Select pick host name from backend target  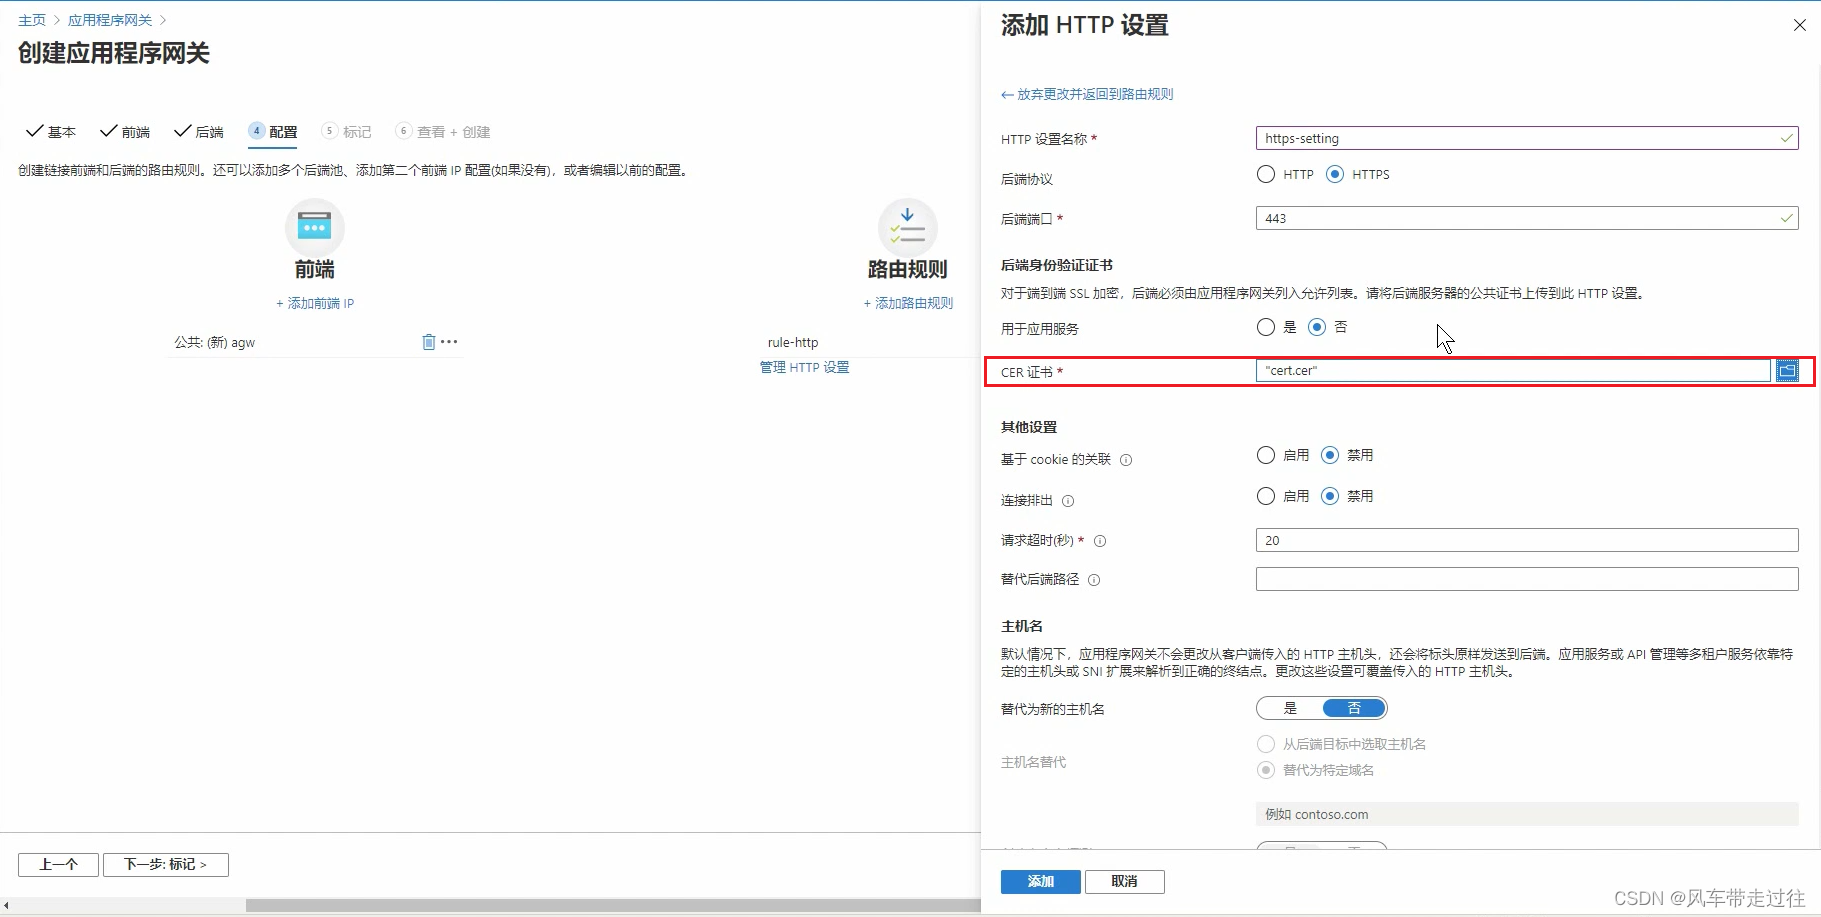click(x=1266, y=744)
